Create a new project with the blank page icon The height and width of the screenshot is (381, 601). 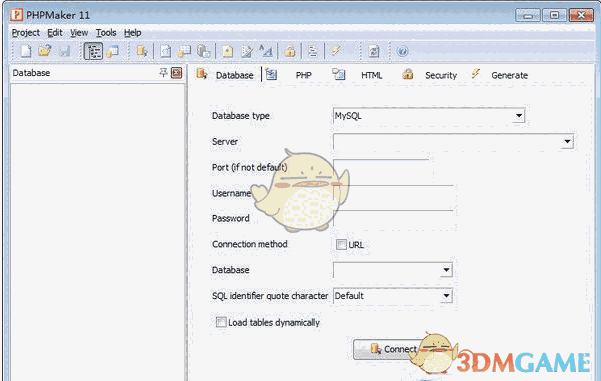(x=26, y=51)
